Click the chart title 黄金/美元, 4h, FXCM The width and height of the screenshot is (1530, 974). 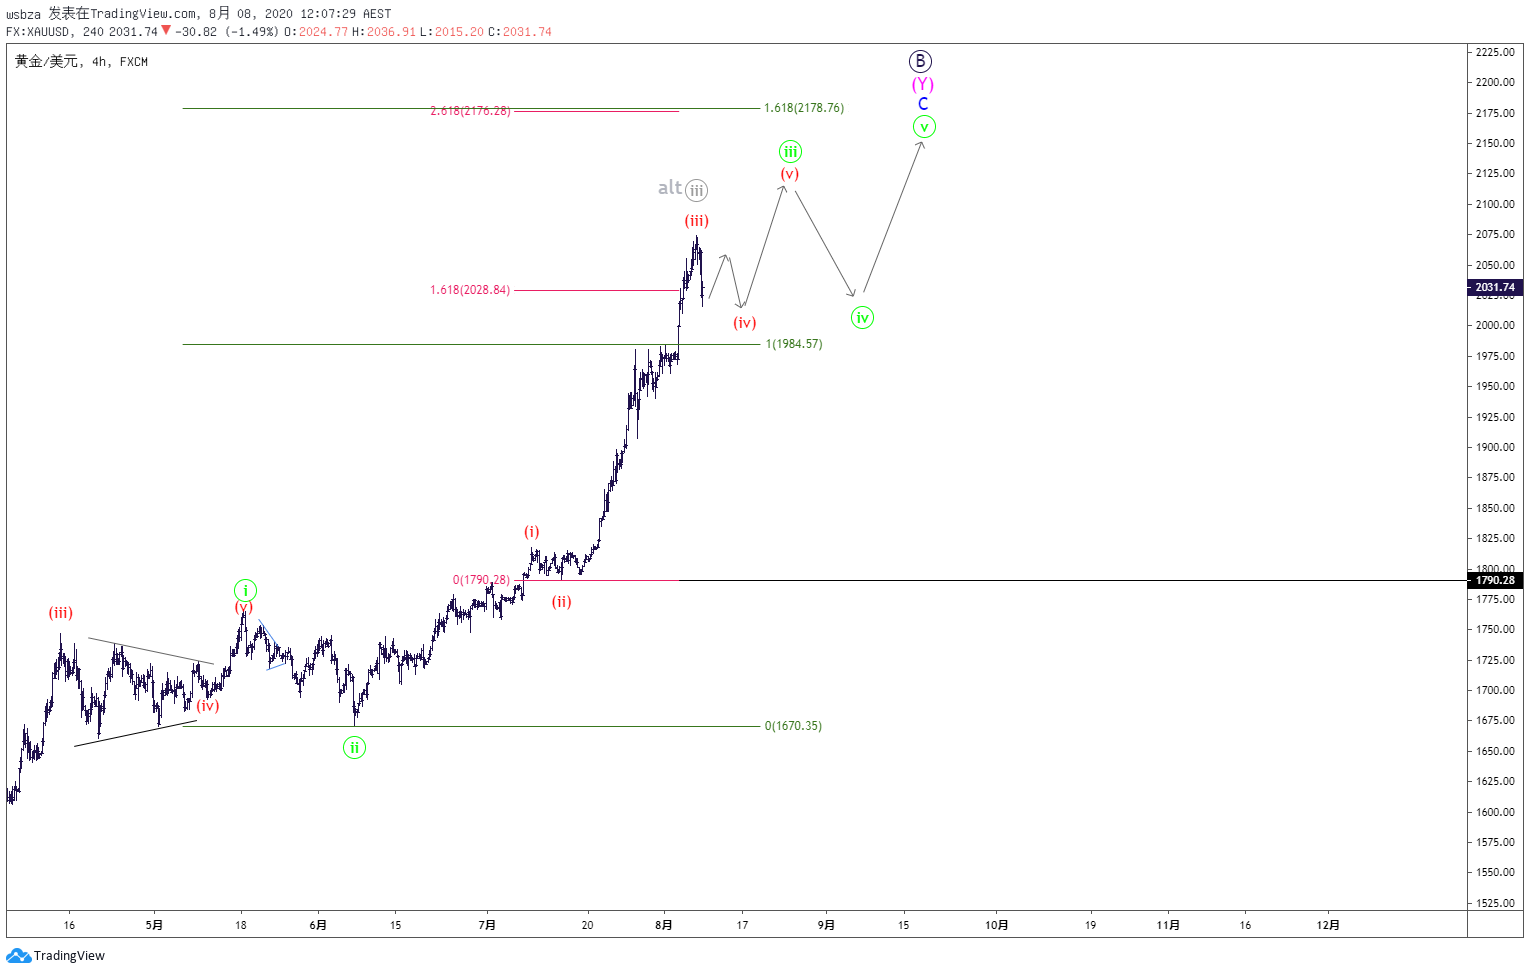pos(81,62)
